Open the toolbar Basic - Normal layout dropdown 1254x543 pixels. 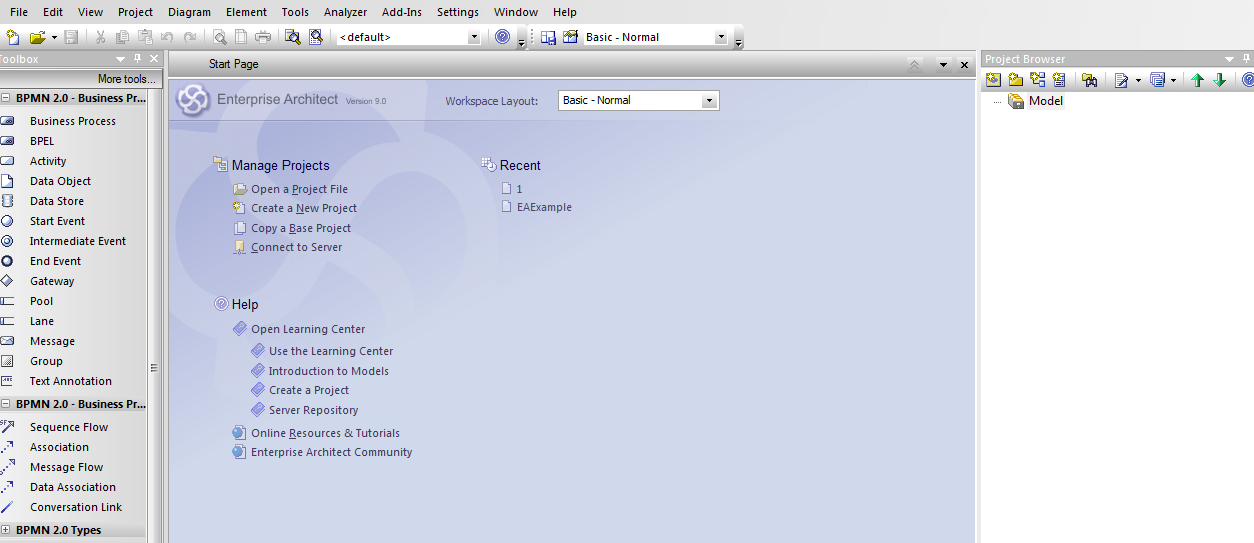tap(721, 37)
